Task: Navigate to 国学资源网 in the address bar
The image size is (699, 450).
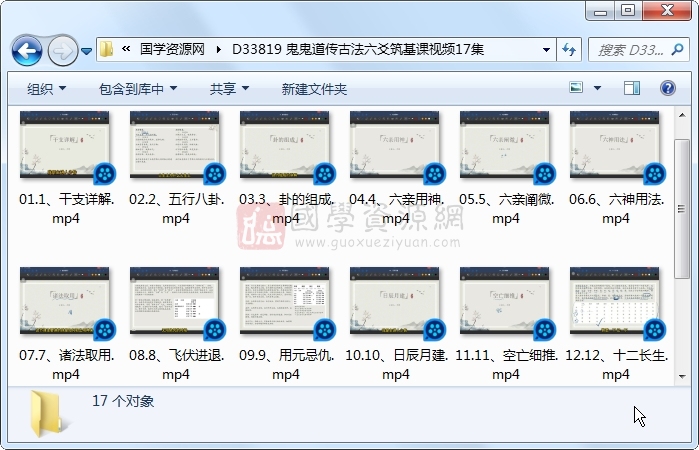Action: [x=172, y=49]
